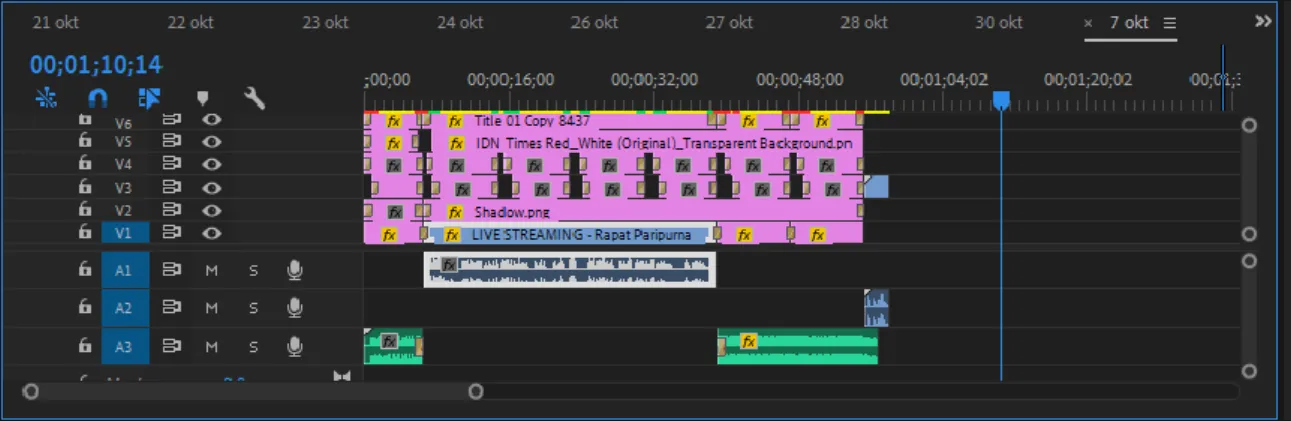Image resolution: width=1291 pixels, height=421 pixels.
Task: Target video track V3 label
Action: [123, 187]
